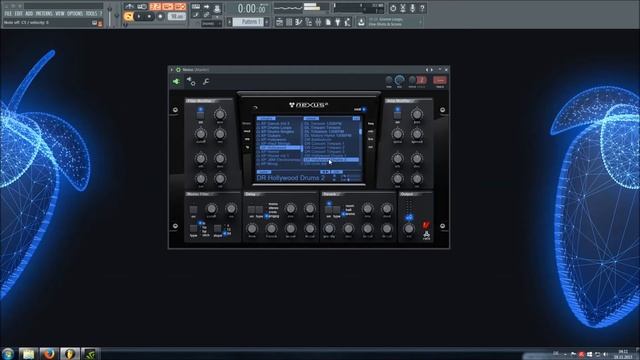Viewport: 640px width, 360px height.
Task: Stop playback with the stop button
Action: point(149,16)
